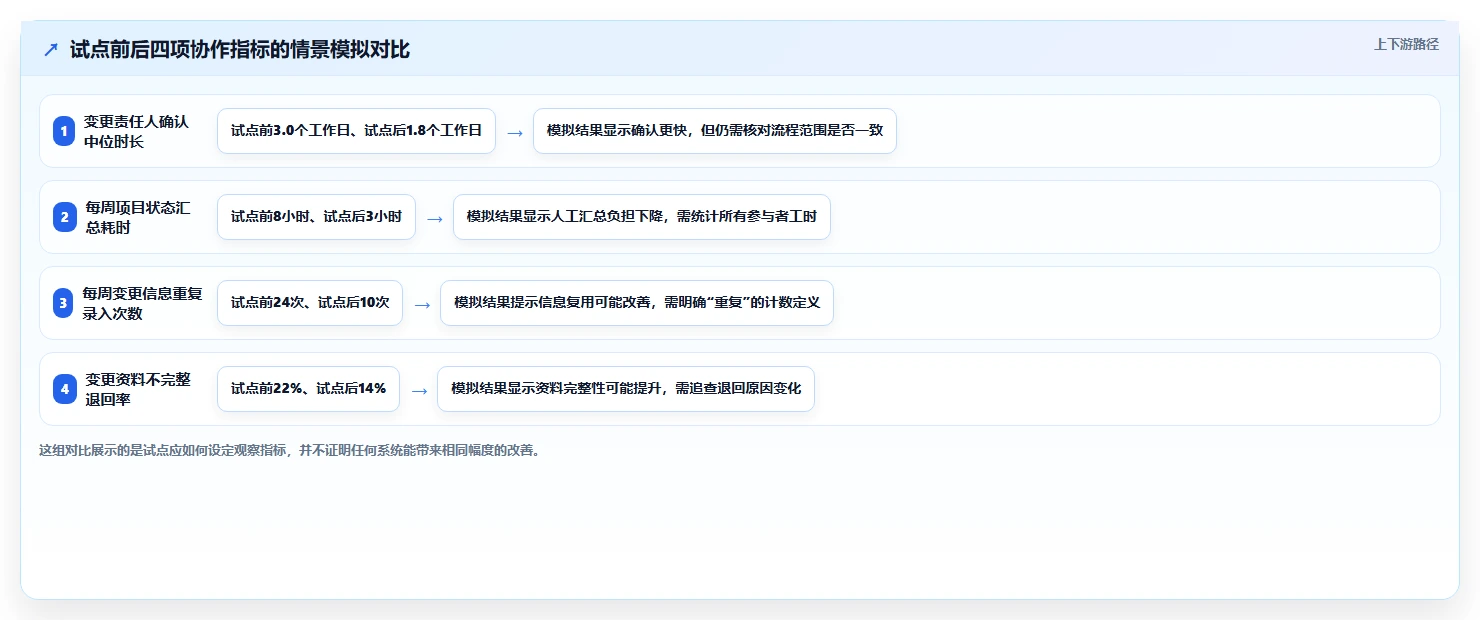Click the label 变更资料不完整退回率

(x=138, y=389)
